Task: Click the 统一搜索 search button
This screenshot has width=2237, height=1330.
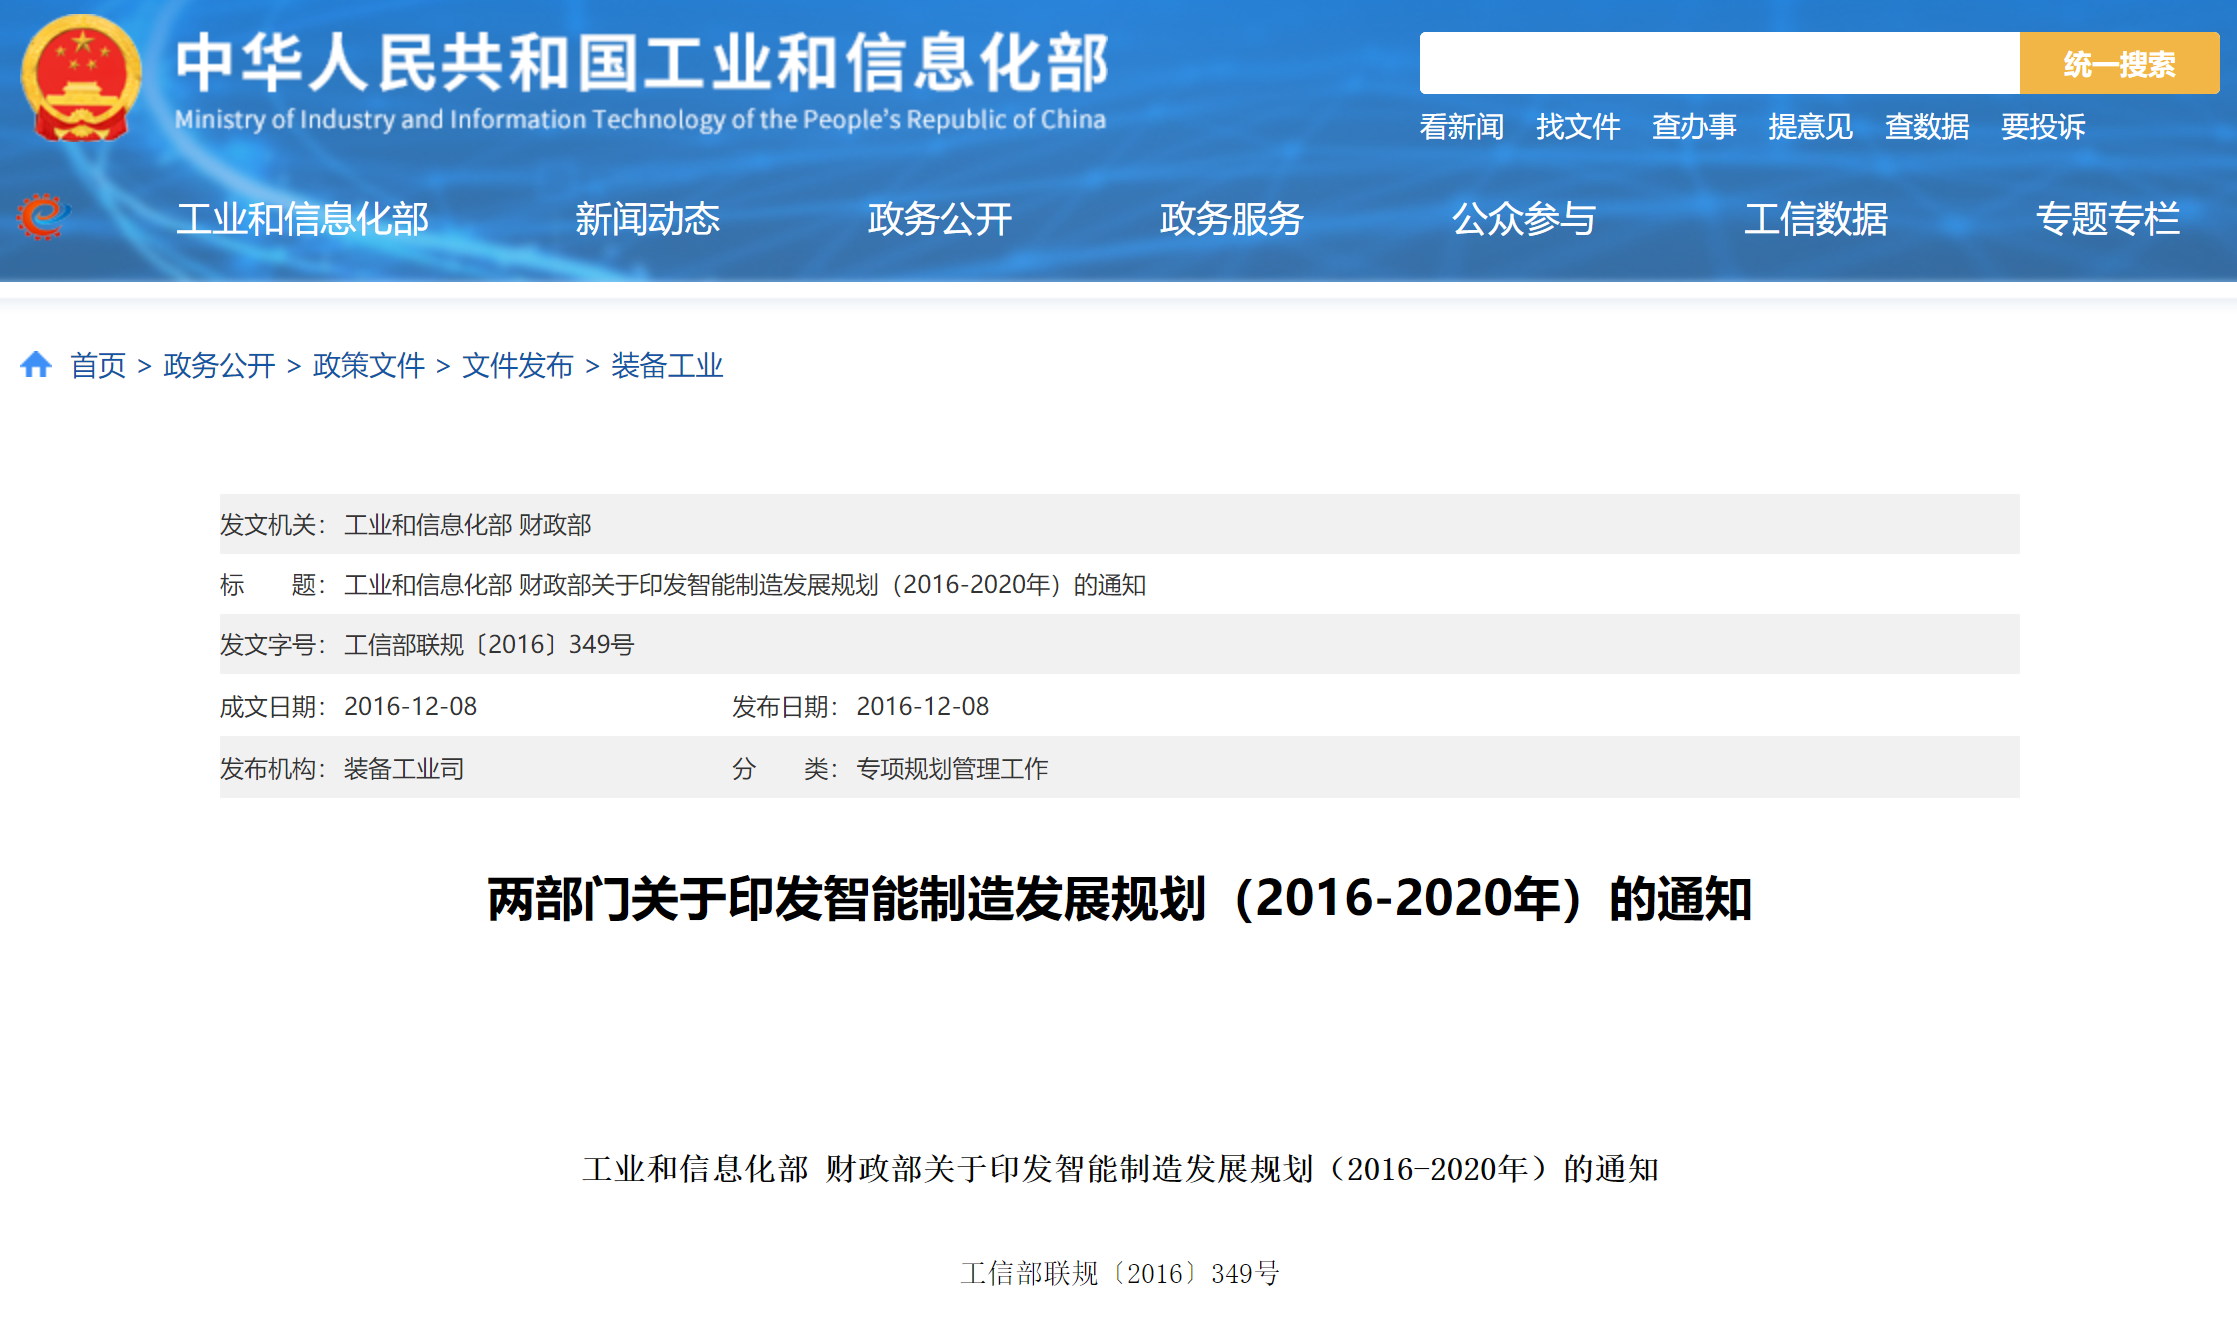Action: [2119, 63]
